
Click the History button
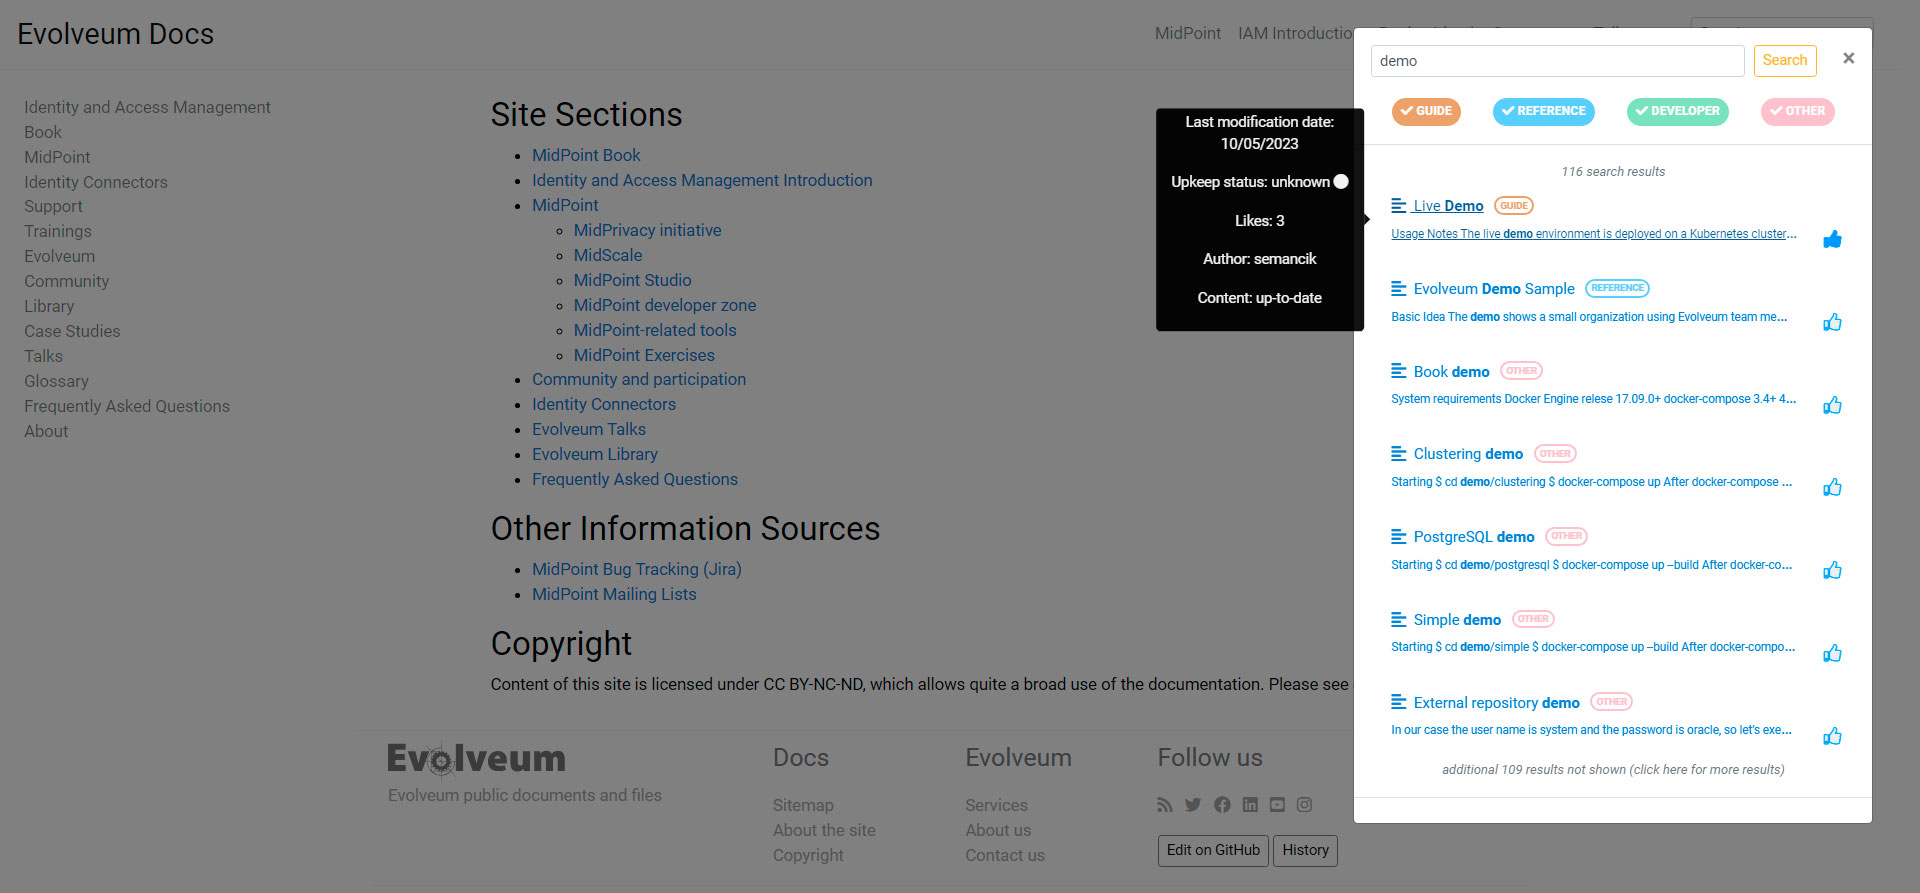[x=1305, y=850]
